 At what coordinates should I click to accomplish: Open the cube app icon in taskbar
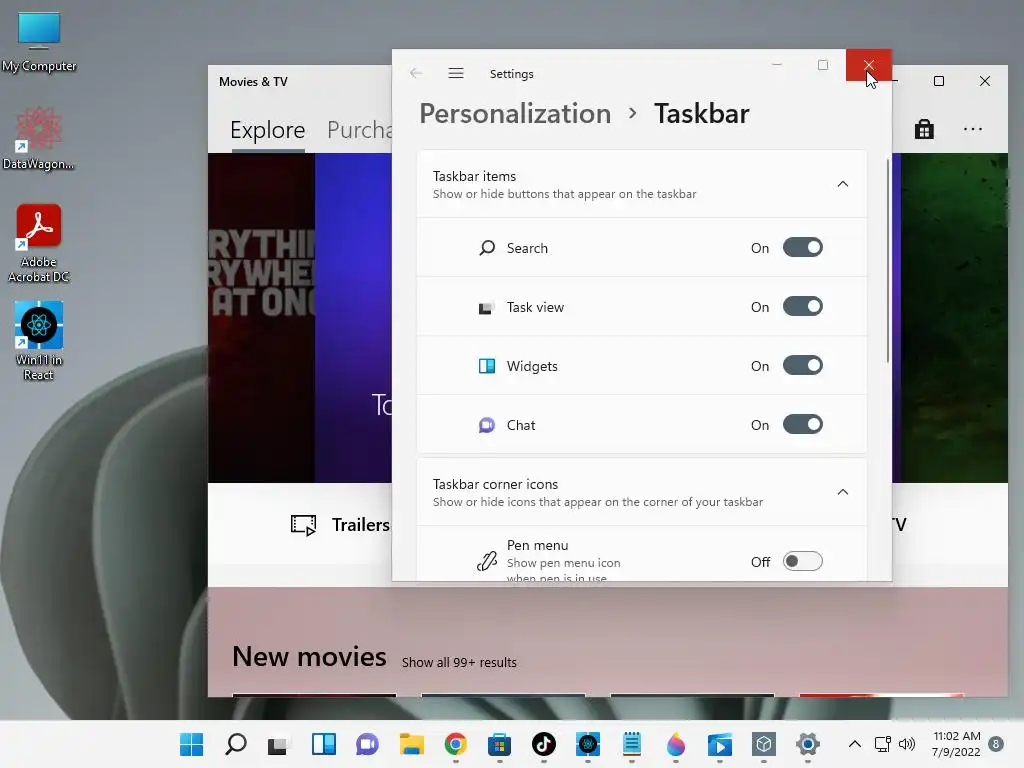click(763, 744)
